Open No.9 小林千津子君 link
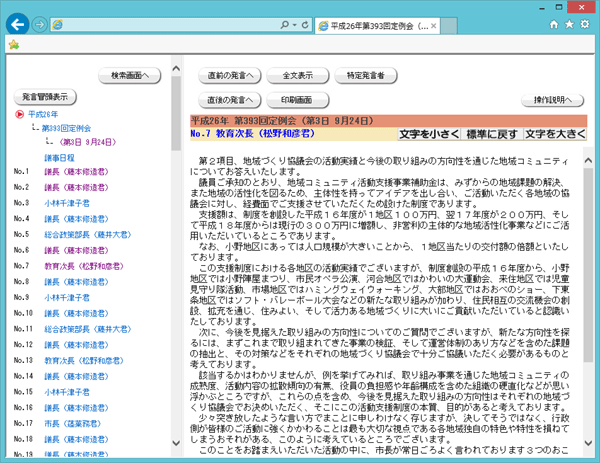This screenshot has height=463, width=600. 67,297
